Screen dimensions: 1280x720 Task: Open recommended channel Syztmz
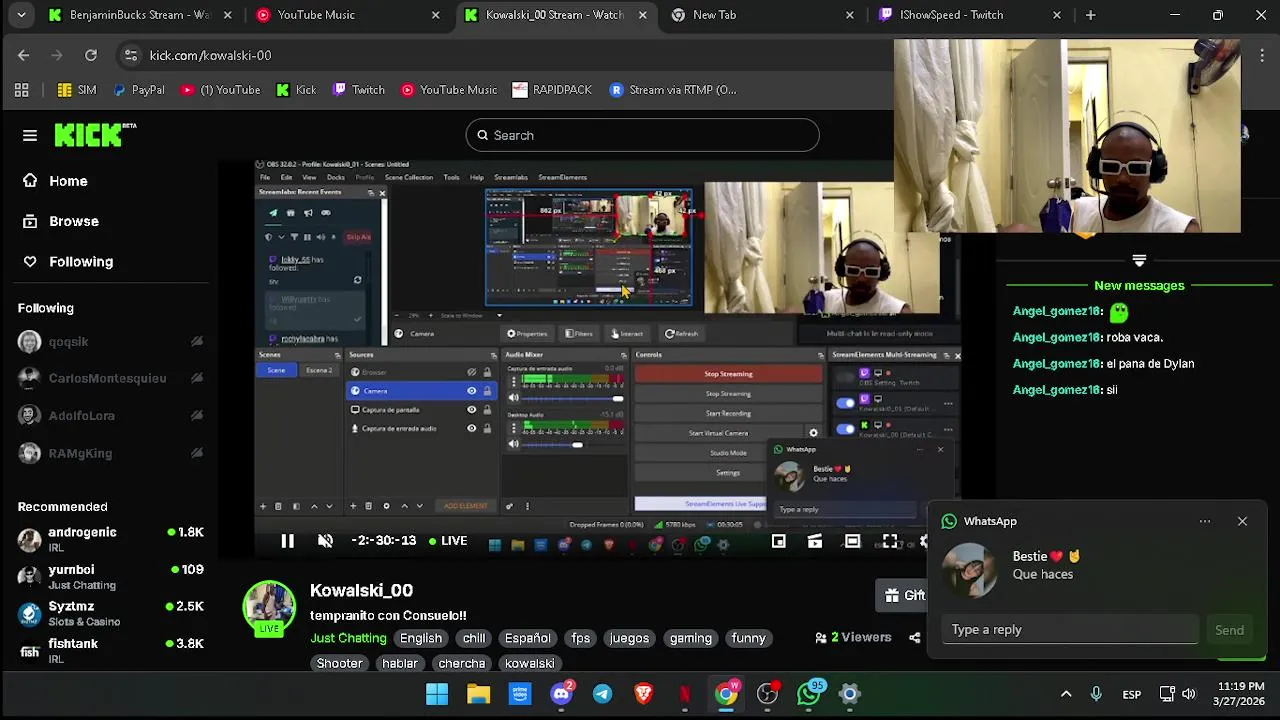click(x=110, y=613)
